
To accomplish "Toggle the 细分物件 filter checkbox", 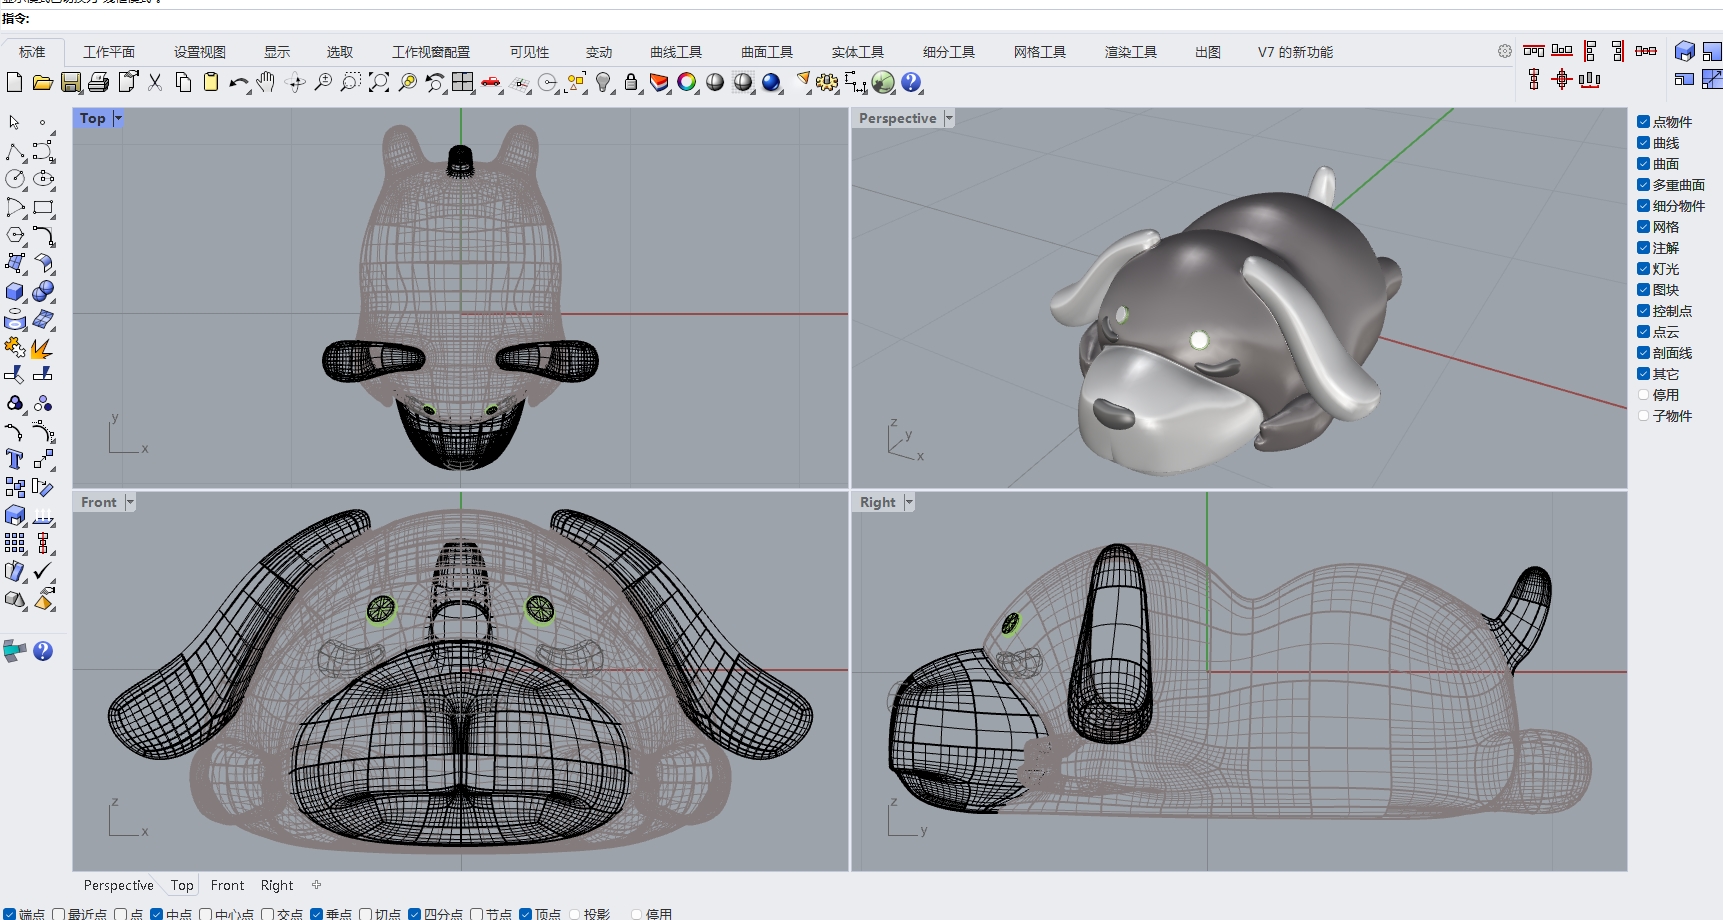I will click(x=1643, y=206).
